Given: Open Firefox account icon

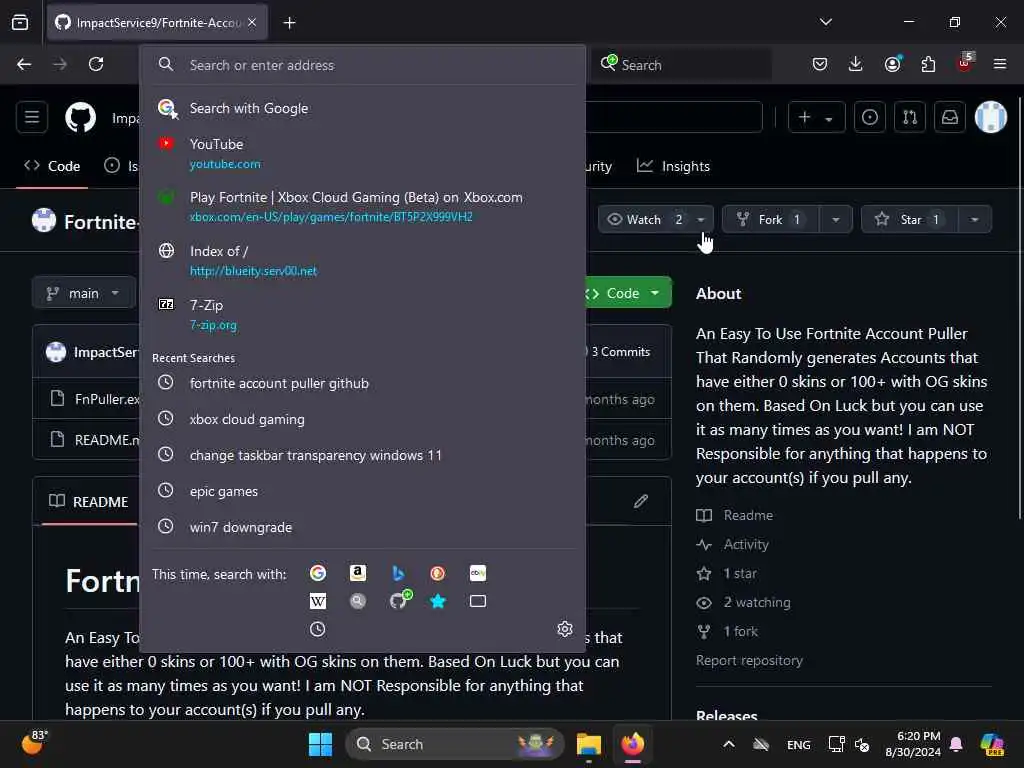Looking at the screenshot, I should (x=893, y=64).
